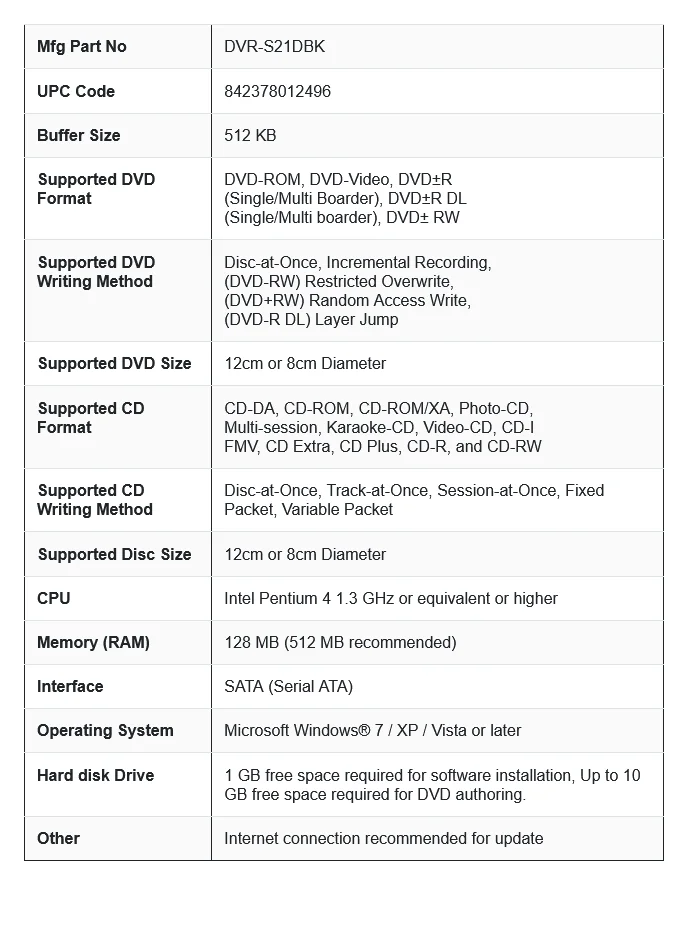Screen dimensions: 688x938
Task: Click the Supported CD Format label
Action: pos(91,418)
